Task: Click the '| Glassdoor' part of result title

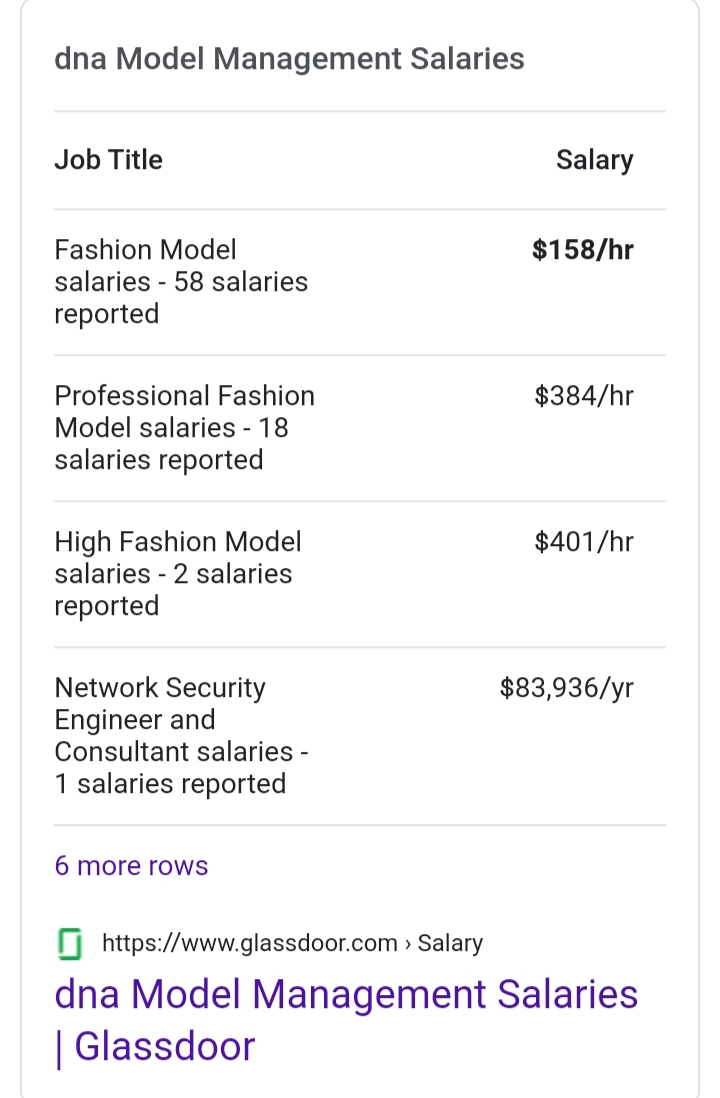Action: pos(155,1047)
